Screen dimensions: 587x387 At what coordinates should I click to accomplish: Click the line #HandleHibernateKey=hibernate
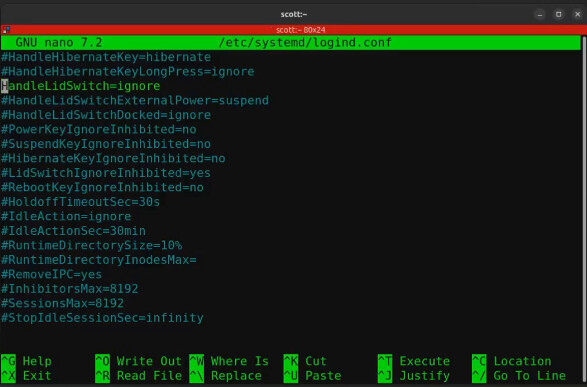pos(106,57)
